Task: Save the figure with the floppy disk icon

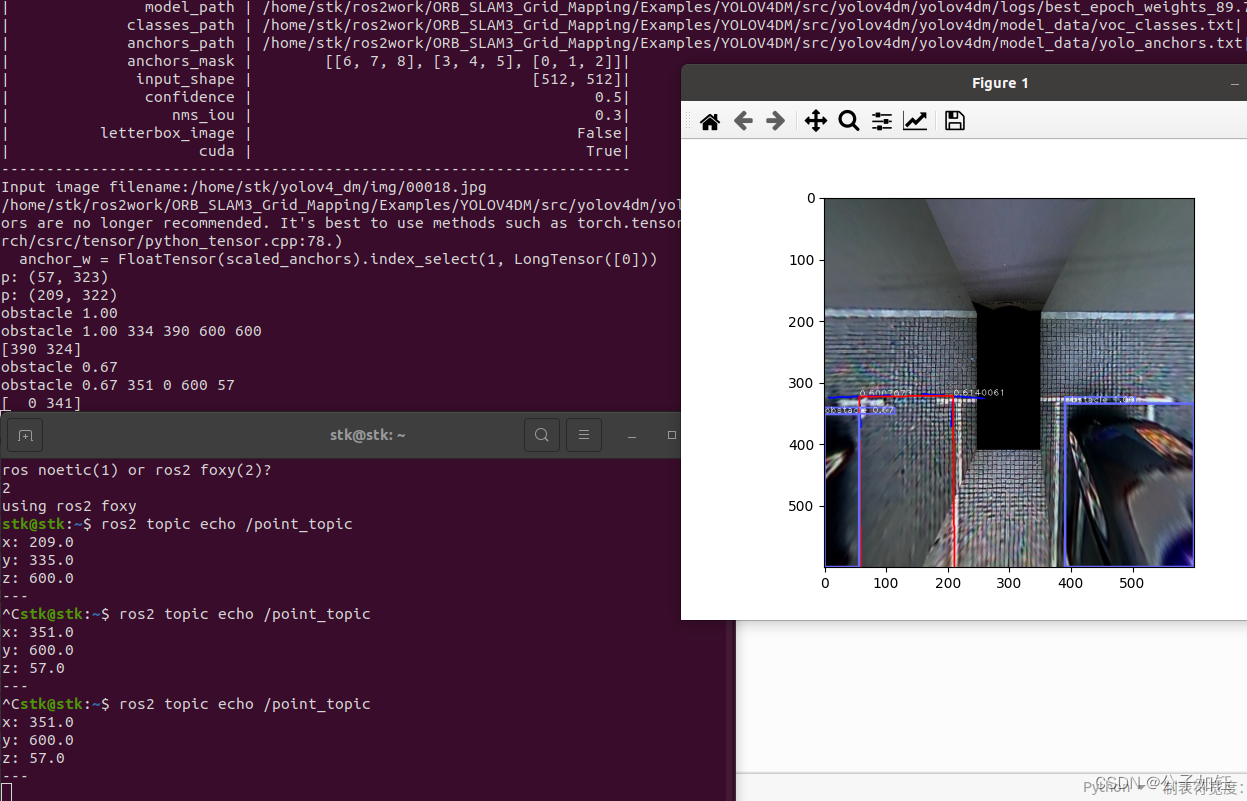Action: (x=955, y=121)
